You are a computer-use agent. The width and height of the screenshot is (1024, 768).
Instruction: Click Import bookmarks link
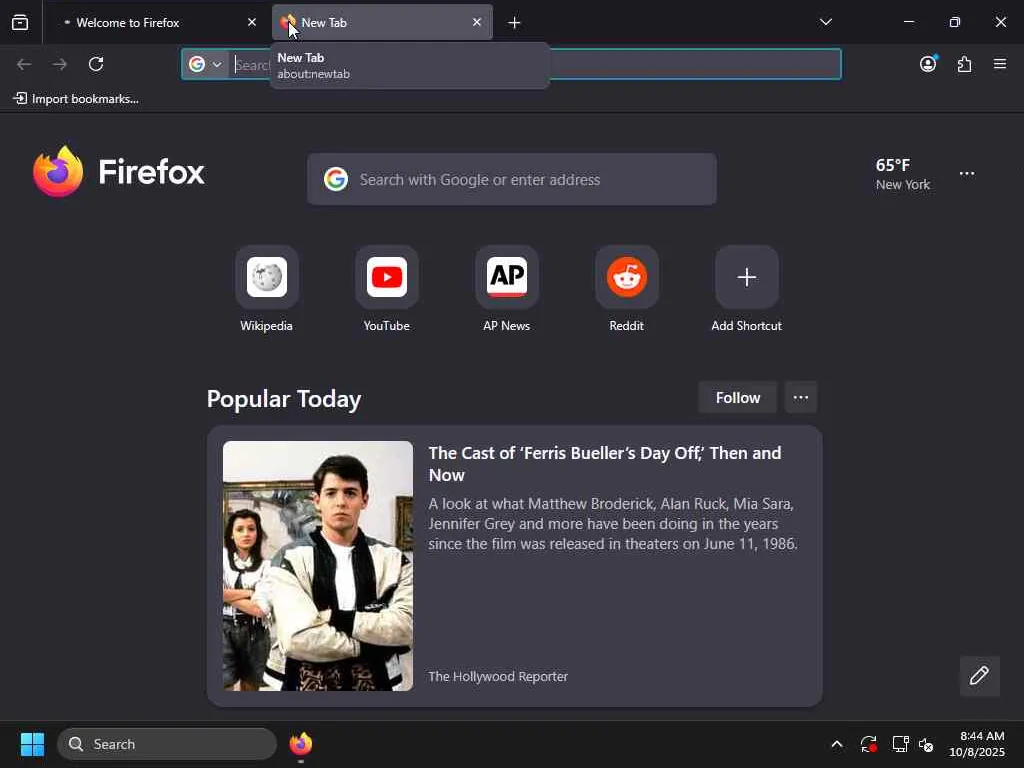click(76, 99)
